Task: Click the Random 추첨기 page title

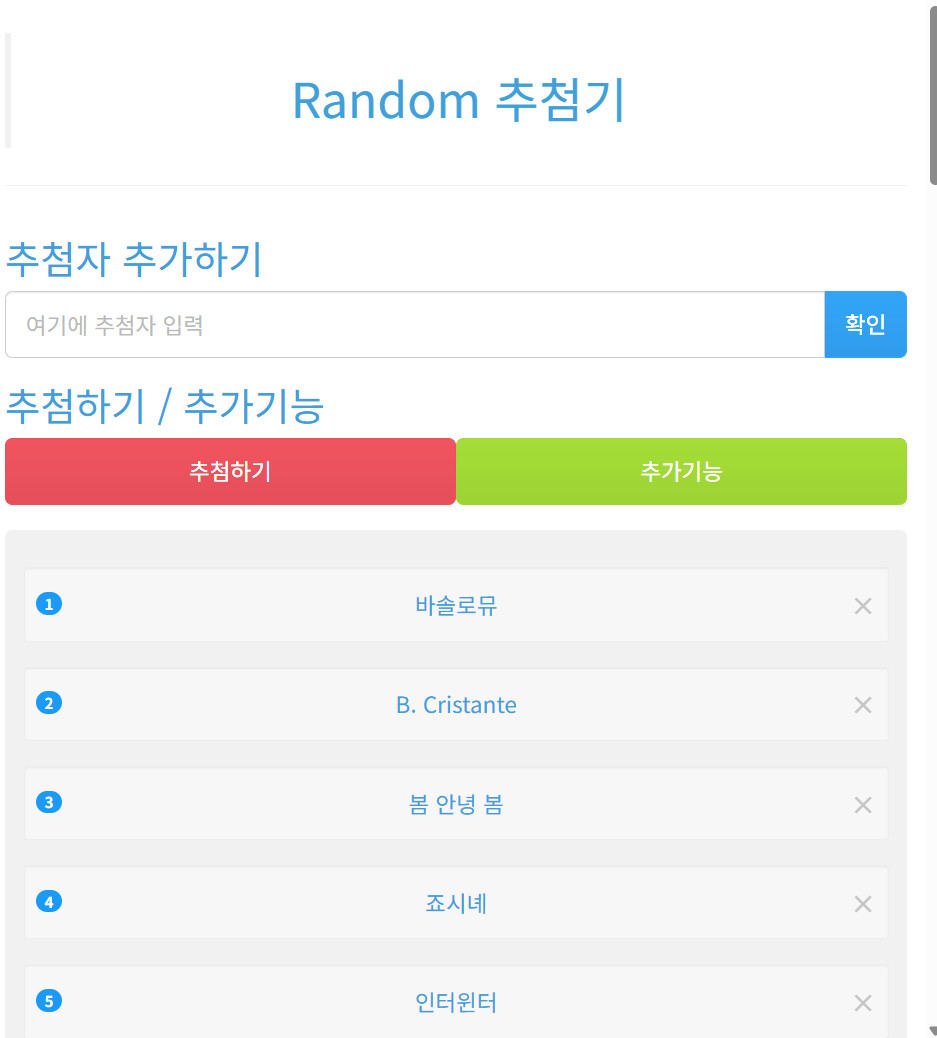Action: pos(458,100)
